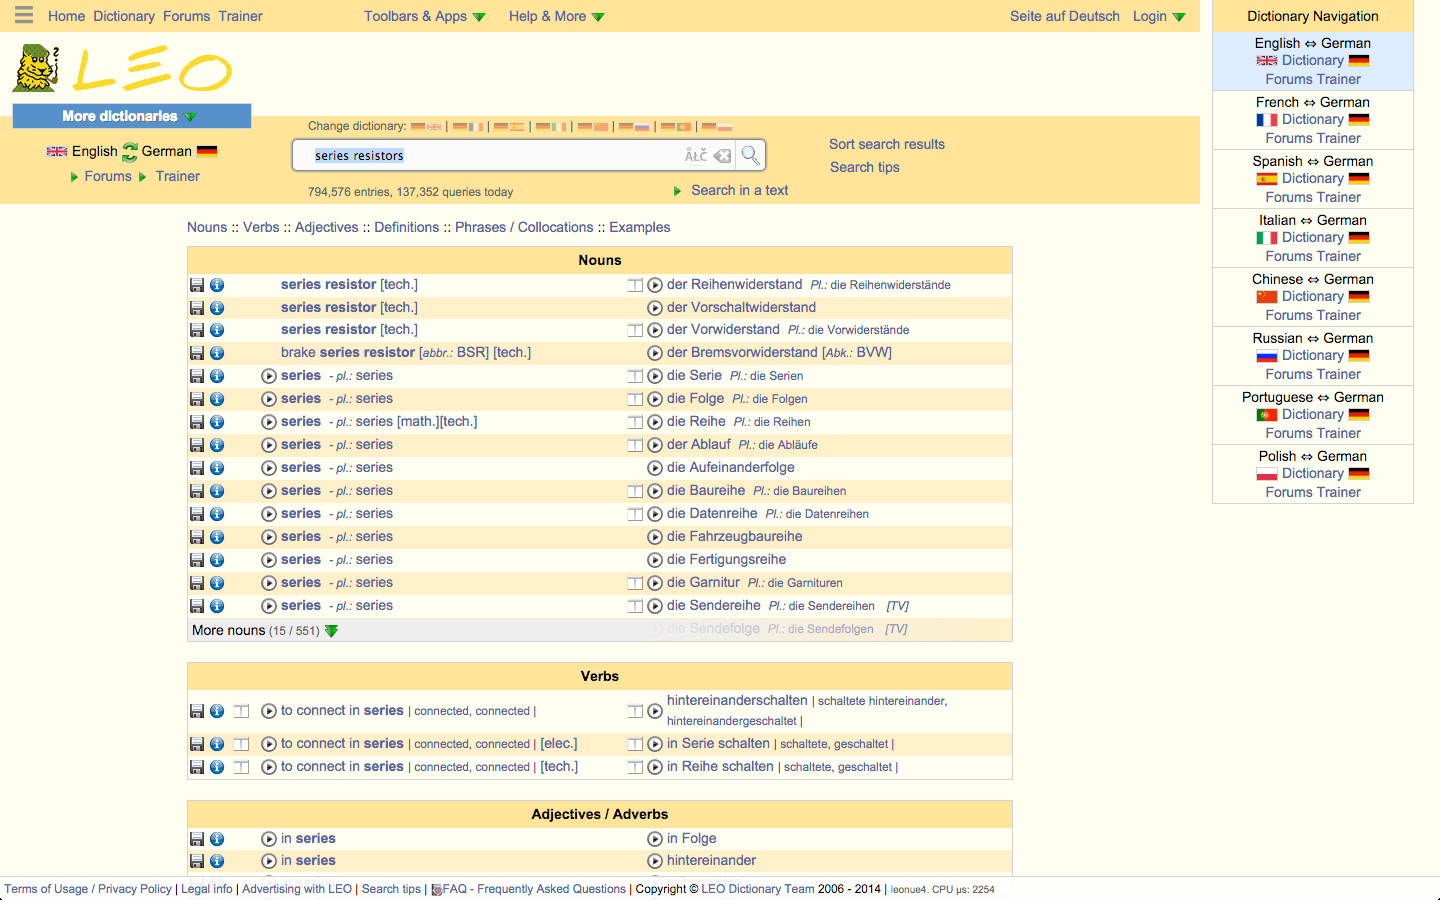This screenshot has width=1440, height=900.
Task: Open Home in top navigation
Action: point(67,16)
